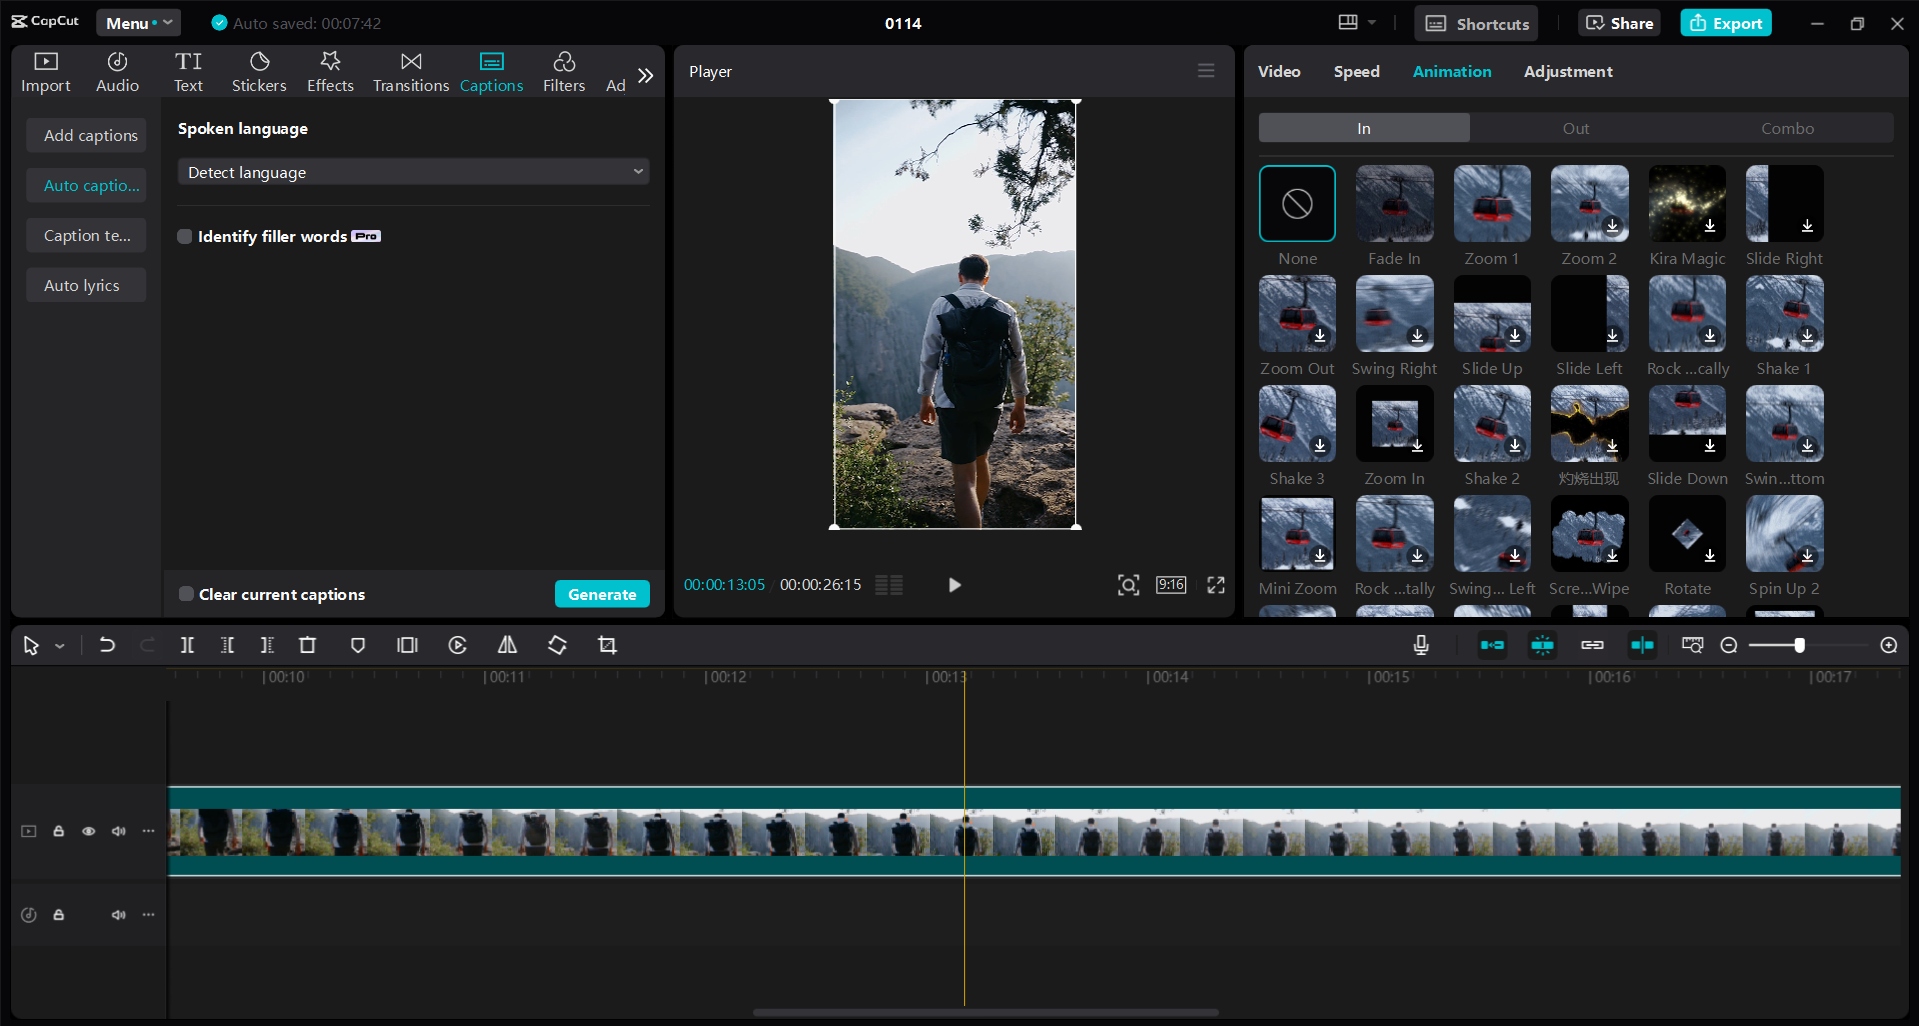The image size is (1919, 1026).
Task: Apply the Zoom Out animation thumbnail
Action: tap(1296, 314)
